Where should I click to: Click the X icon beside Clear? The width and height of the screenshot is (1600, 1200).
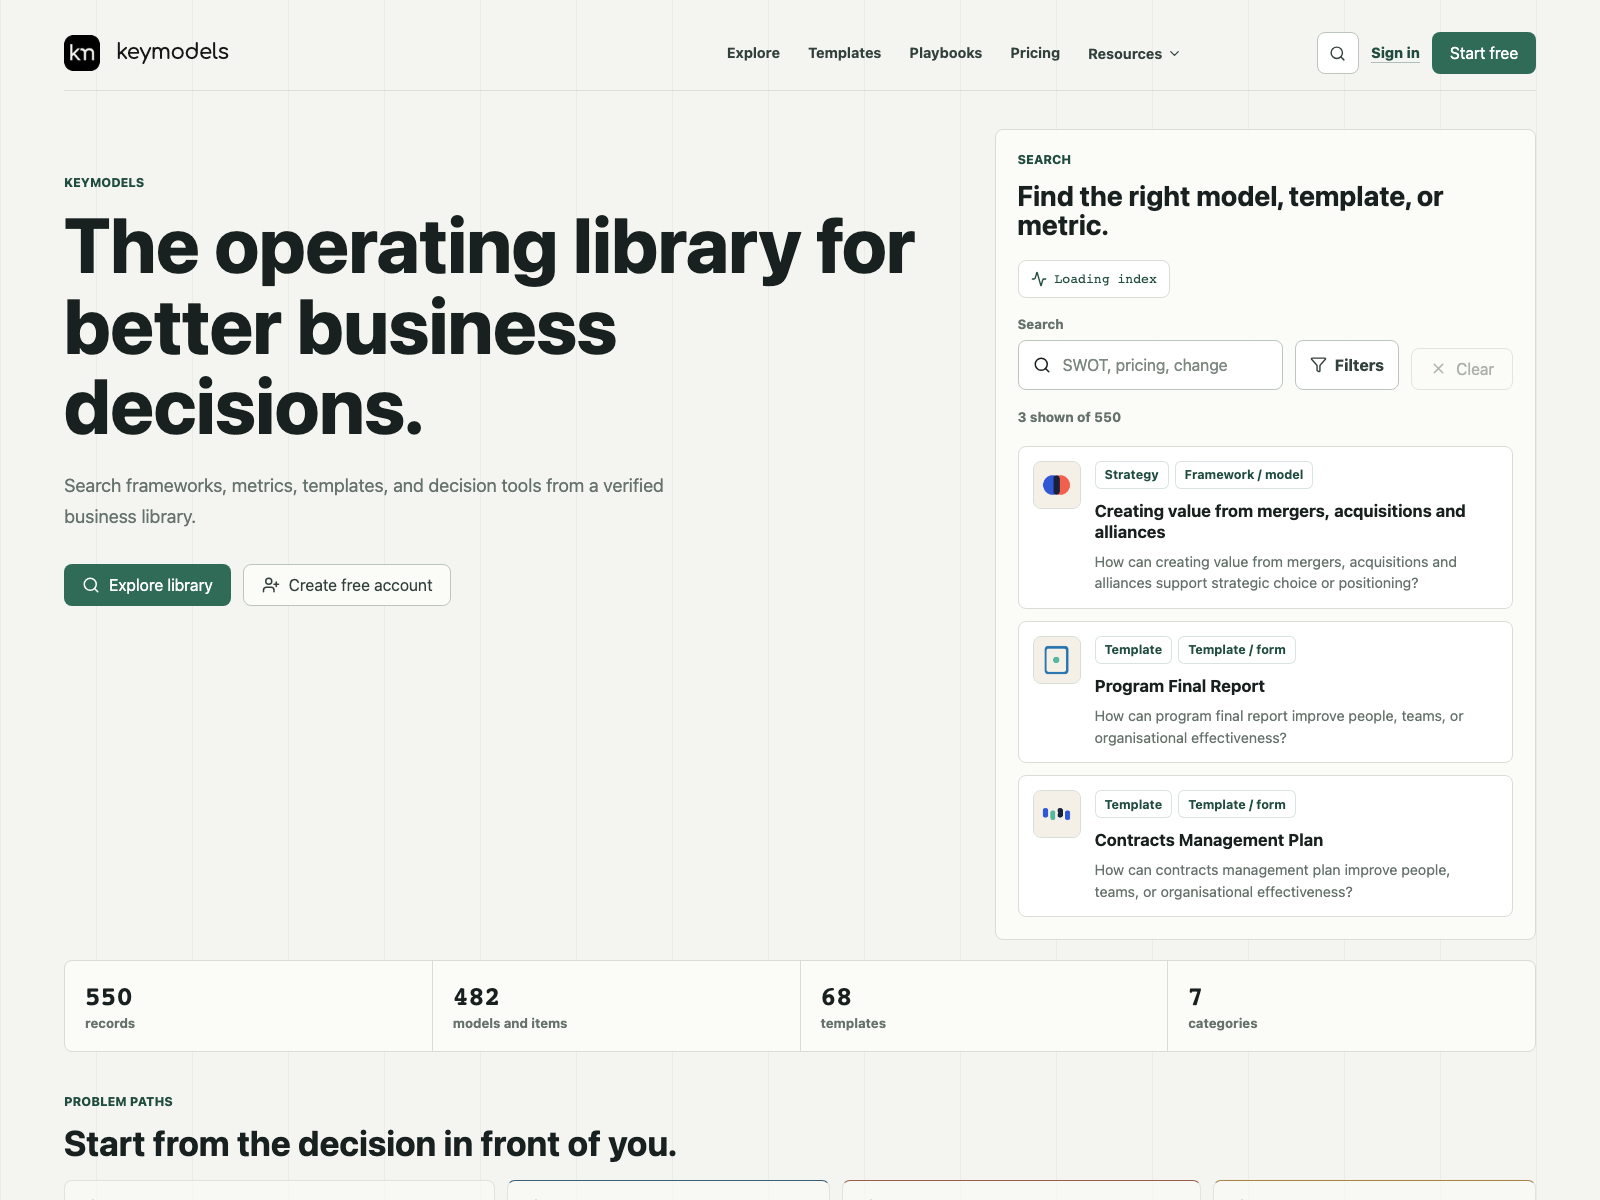(1438, 369)
